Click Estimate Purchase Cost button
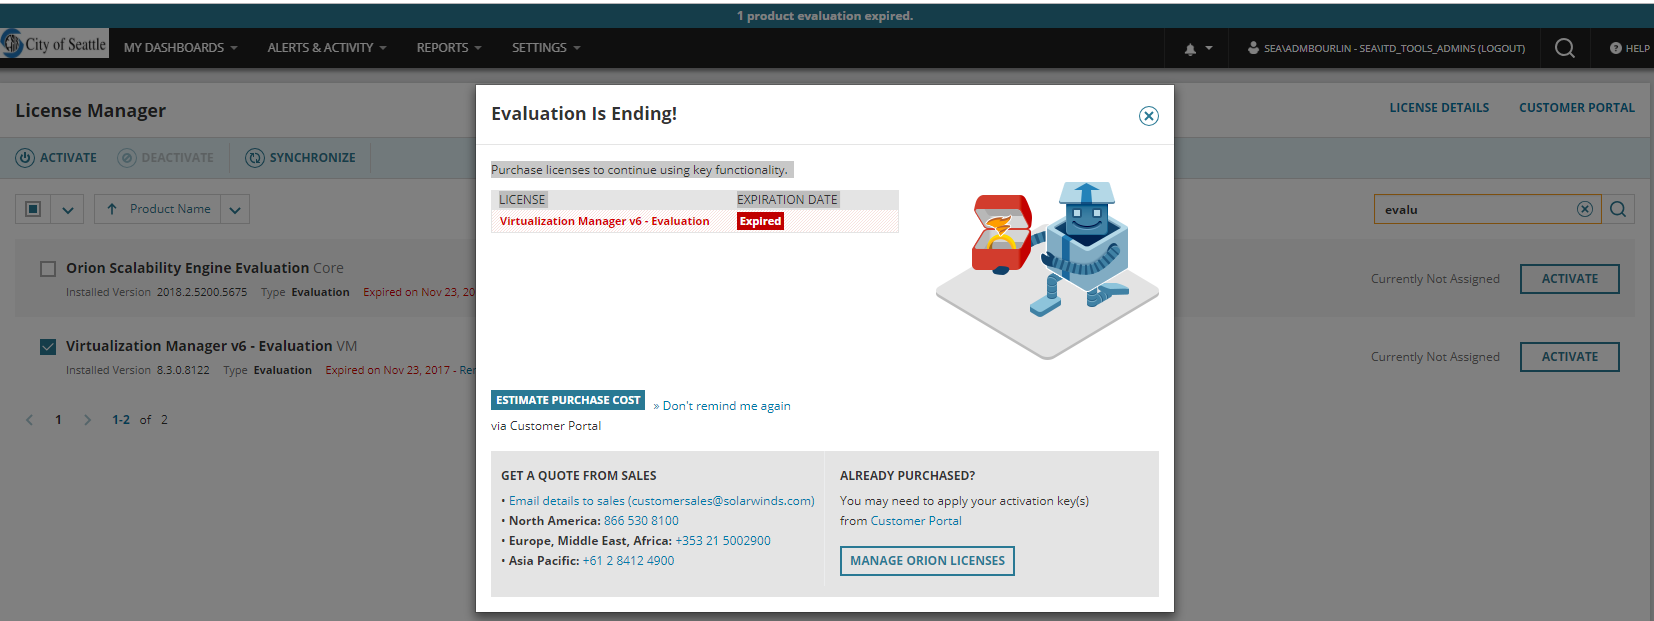This screenshot has height=621, width=1654. point(568,400)
